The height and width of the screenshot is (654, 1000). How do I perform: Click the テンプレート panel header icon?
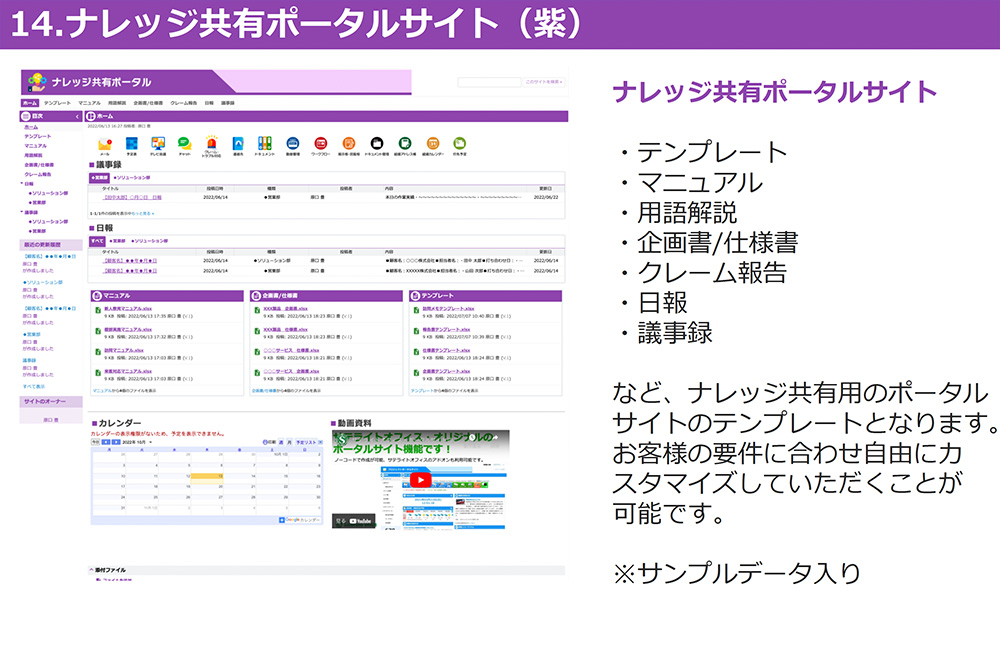pyautogui.click(x=415, y=296)
